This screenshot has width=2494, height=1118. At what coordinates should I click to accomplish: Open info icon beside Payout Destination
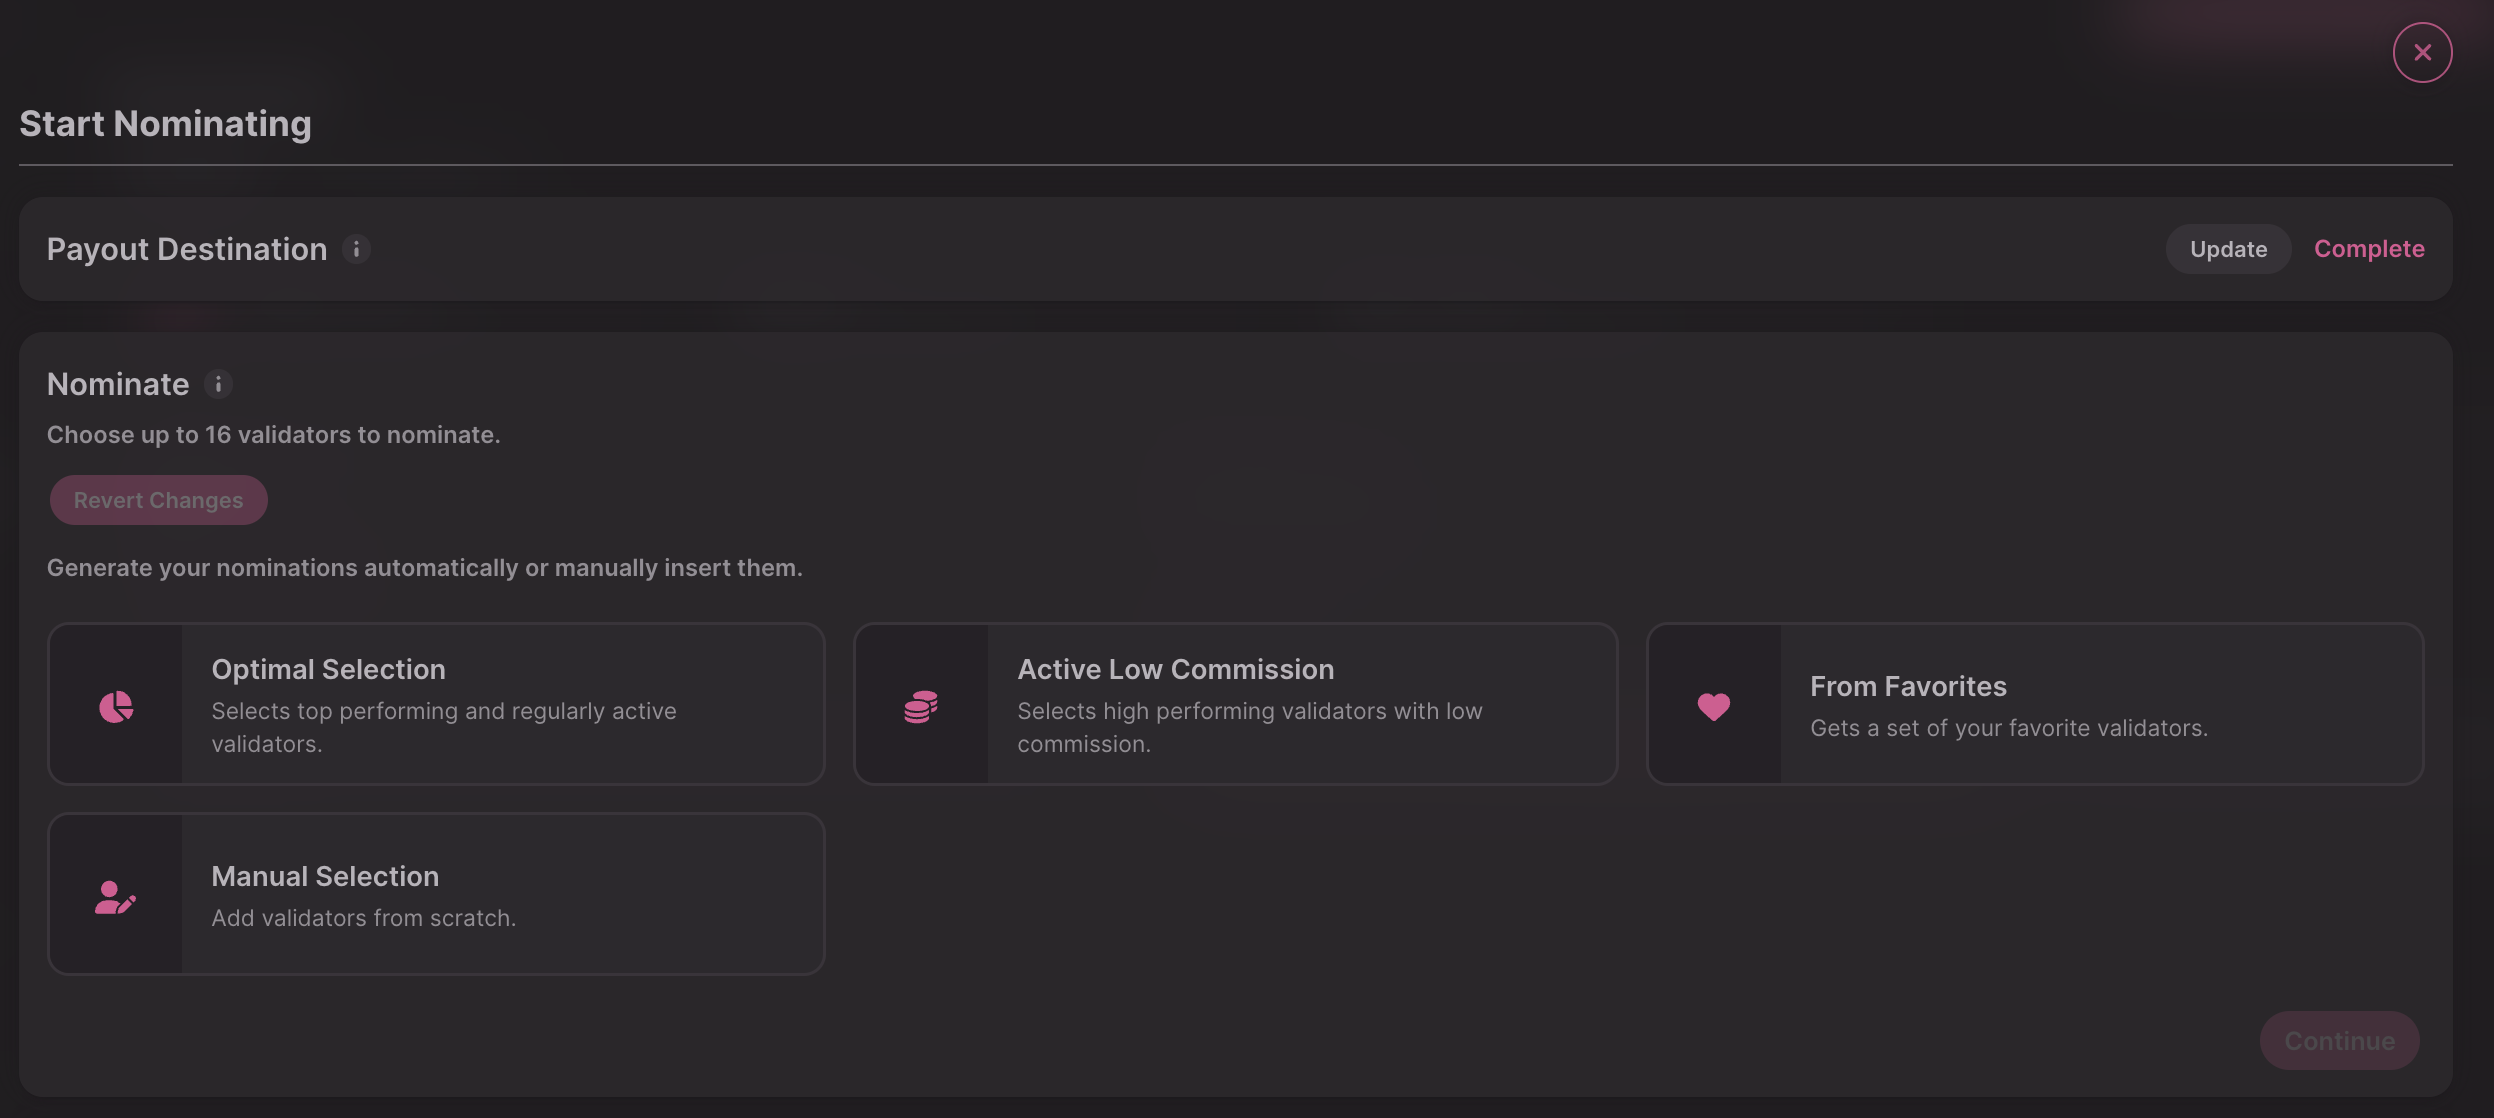(356, 249)
